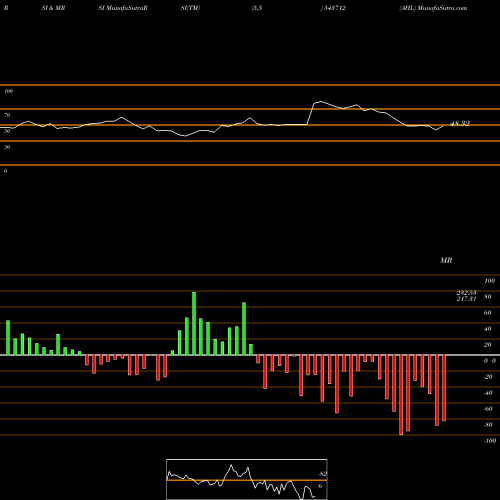500x500 pixels.
Task: Click the SI & MR header text
Action: (x=53, y=8)
